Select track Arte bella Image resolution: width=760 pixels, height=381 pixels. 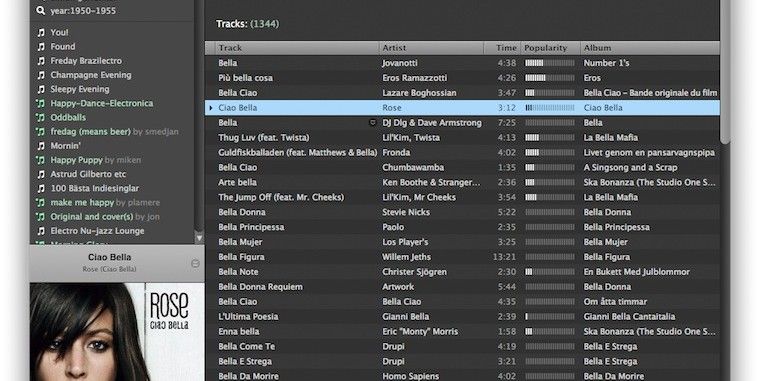238,183
